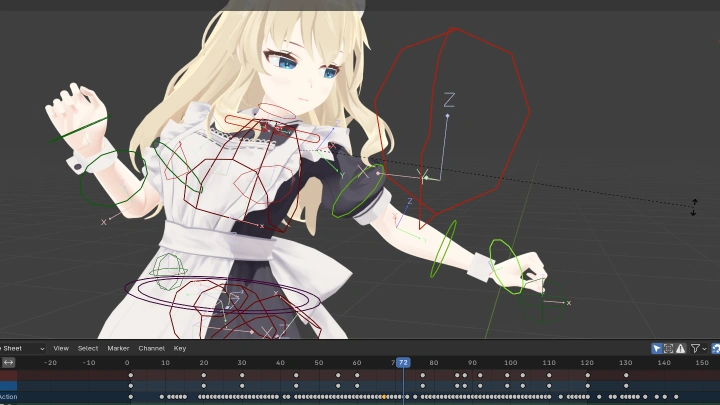The height and width of the screenshot is (405, 720).
Task: Click the up-down arrow handle in the viewport
Action: (x=693, y=207)
